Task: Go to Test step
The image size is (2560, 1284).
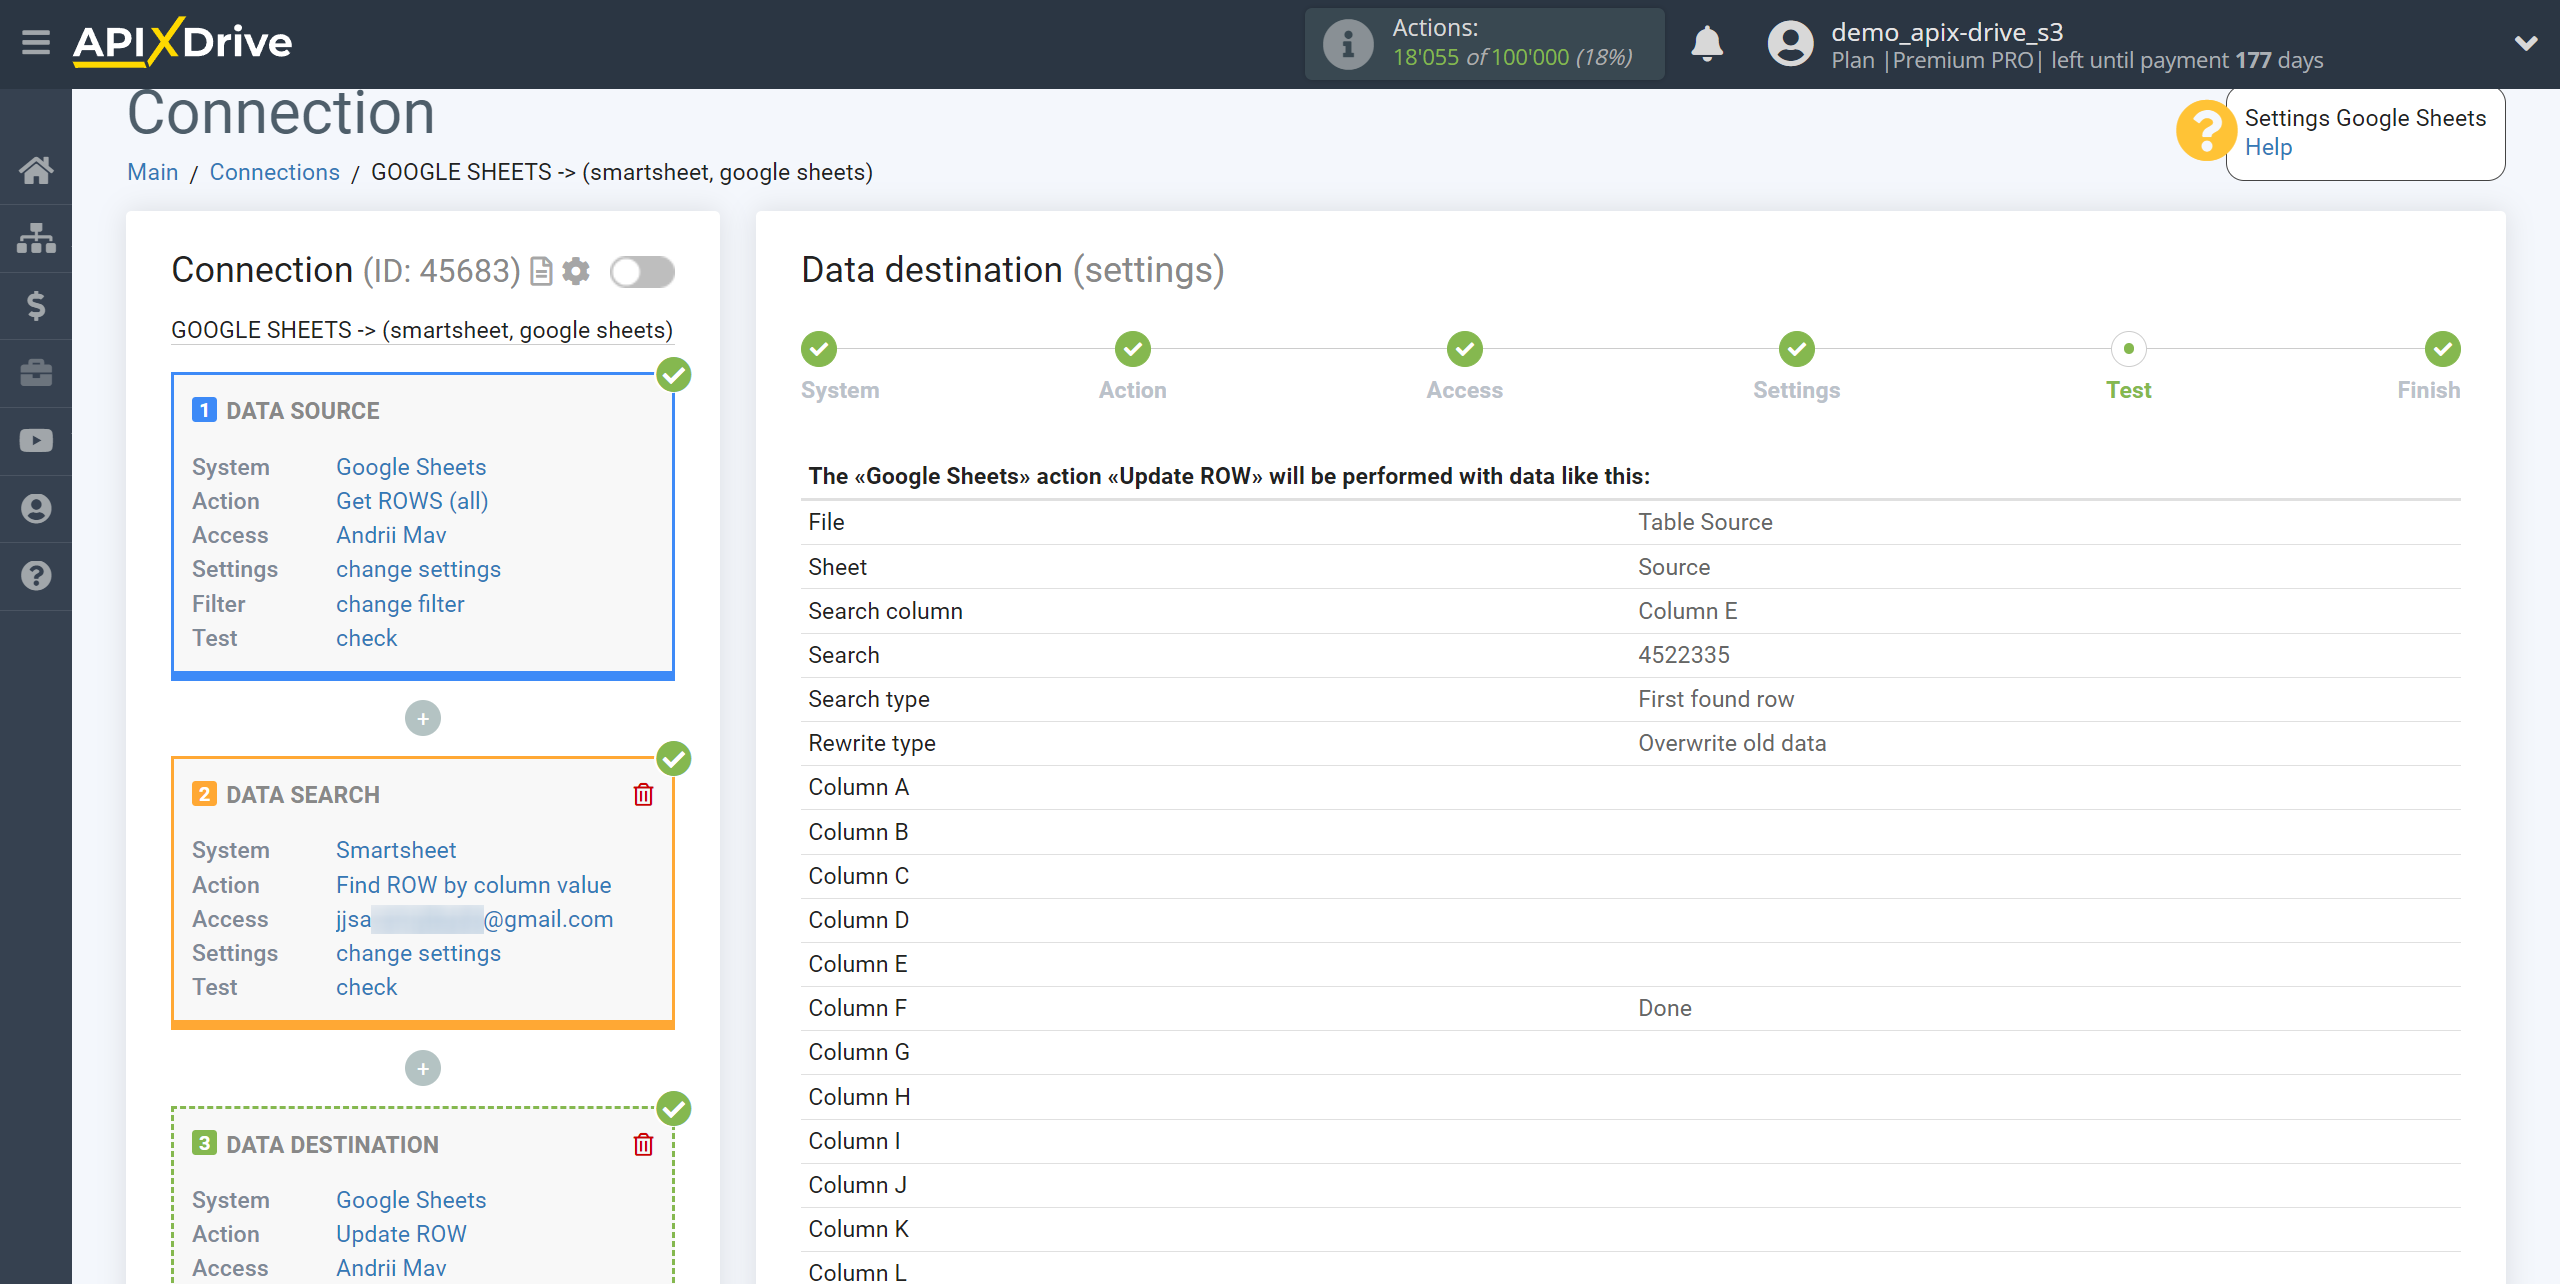Action: (2129, 349)
